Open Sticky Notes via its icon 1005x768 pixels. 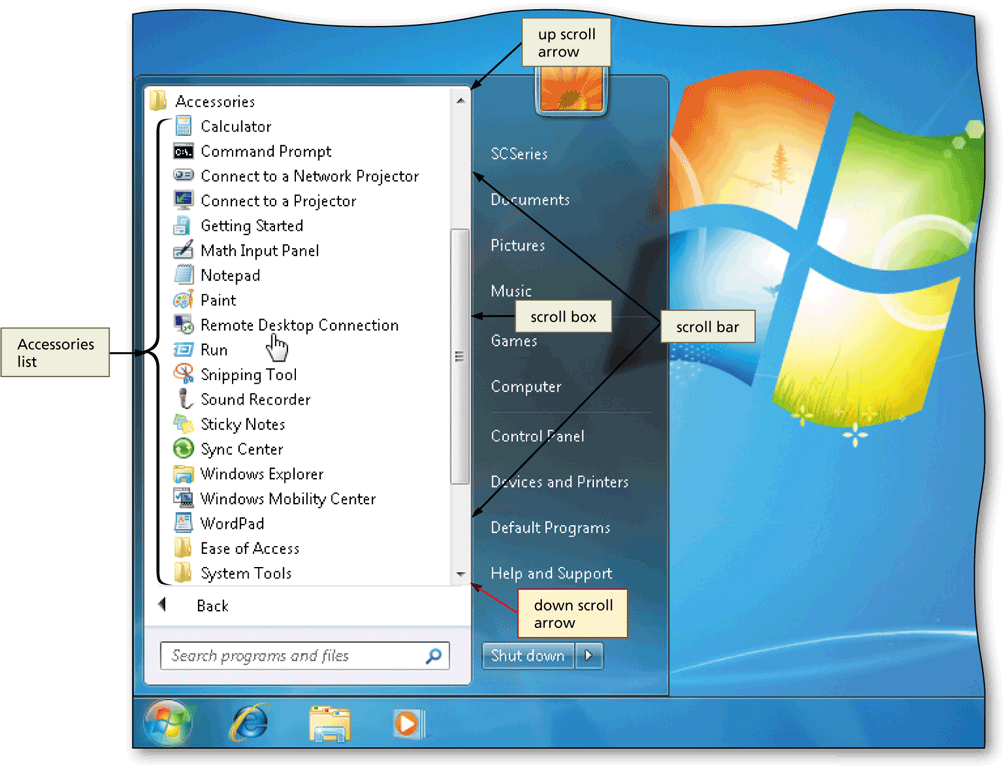183,424
